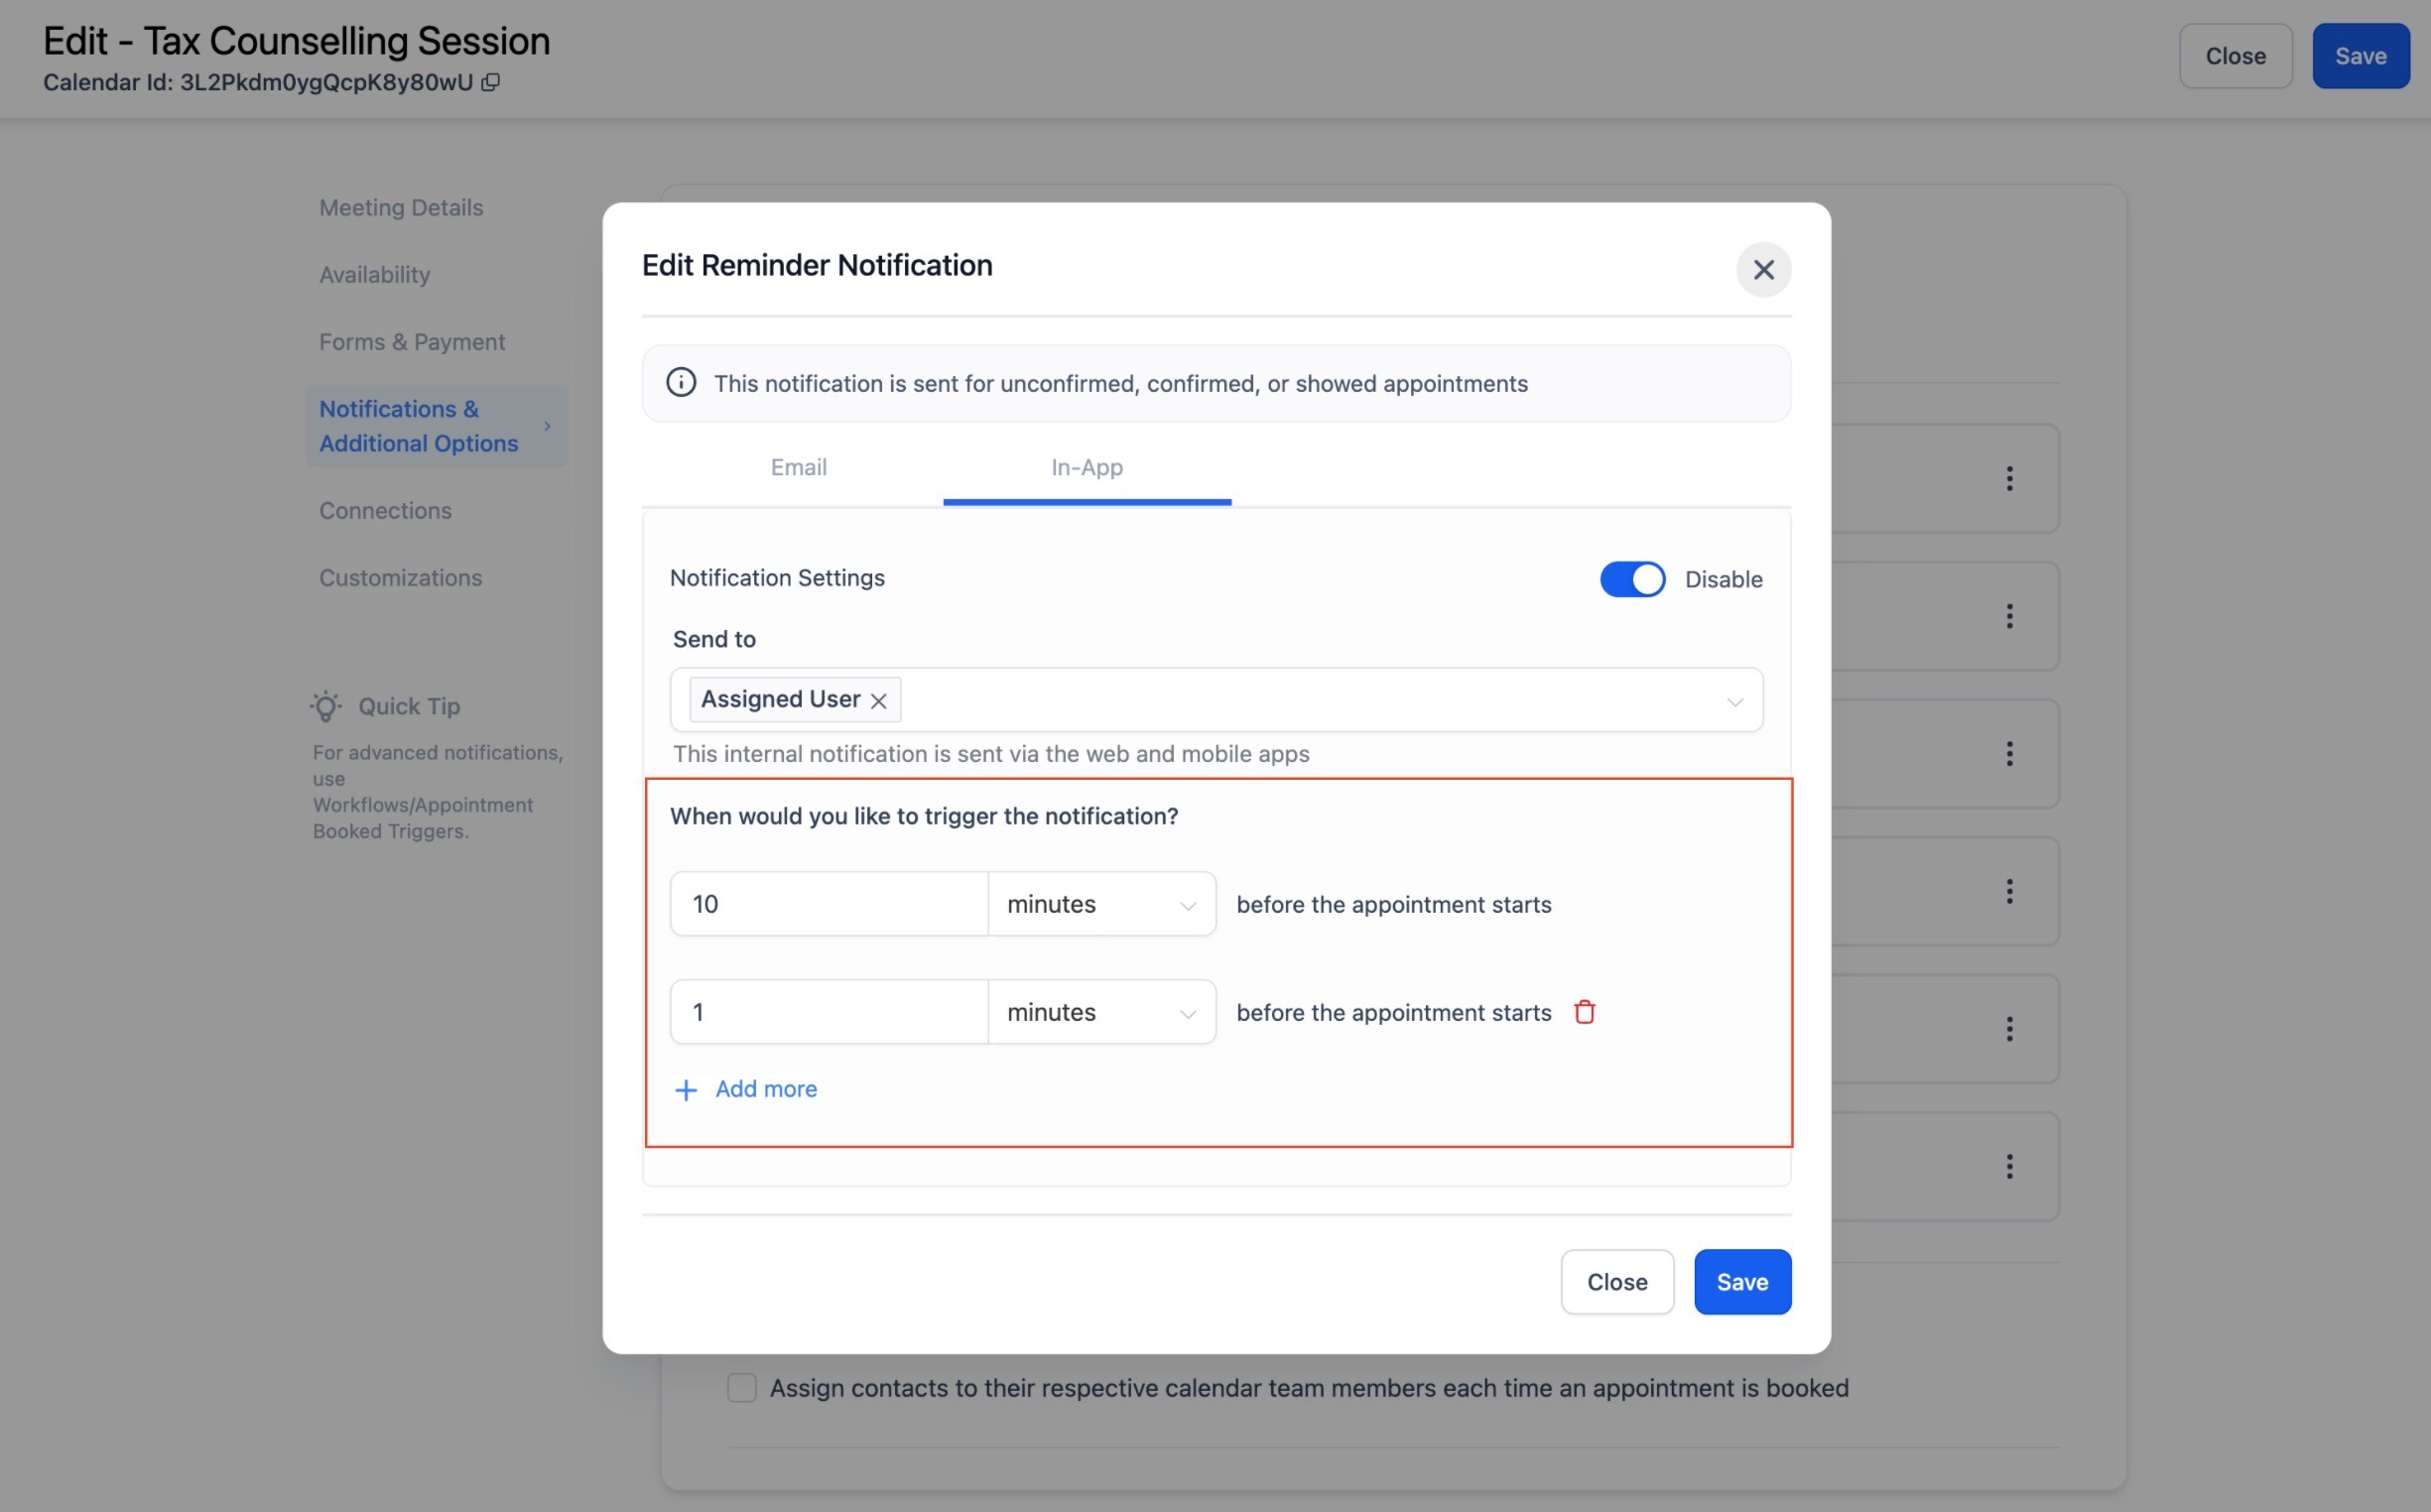Click the input field showing 10
The image size is (2431, 1512).
(828, 904)
